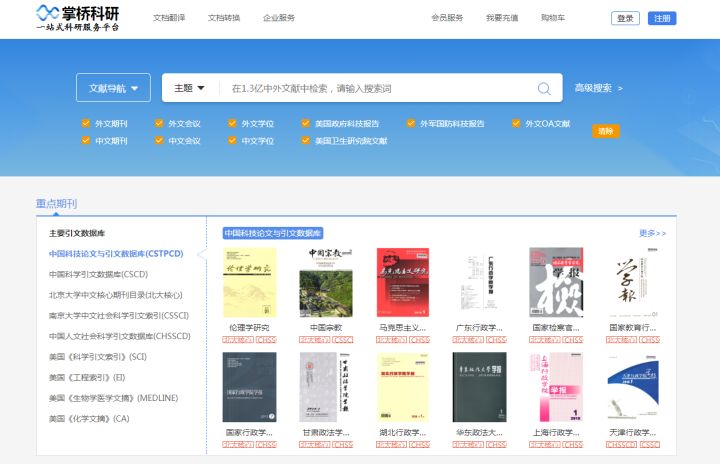Viewport: 720px width, 464px height.
Task: Open the 我要充值 menu item
Action: click(502, 18)
